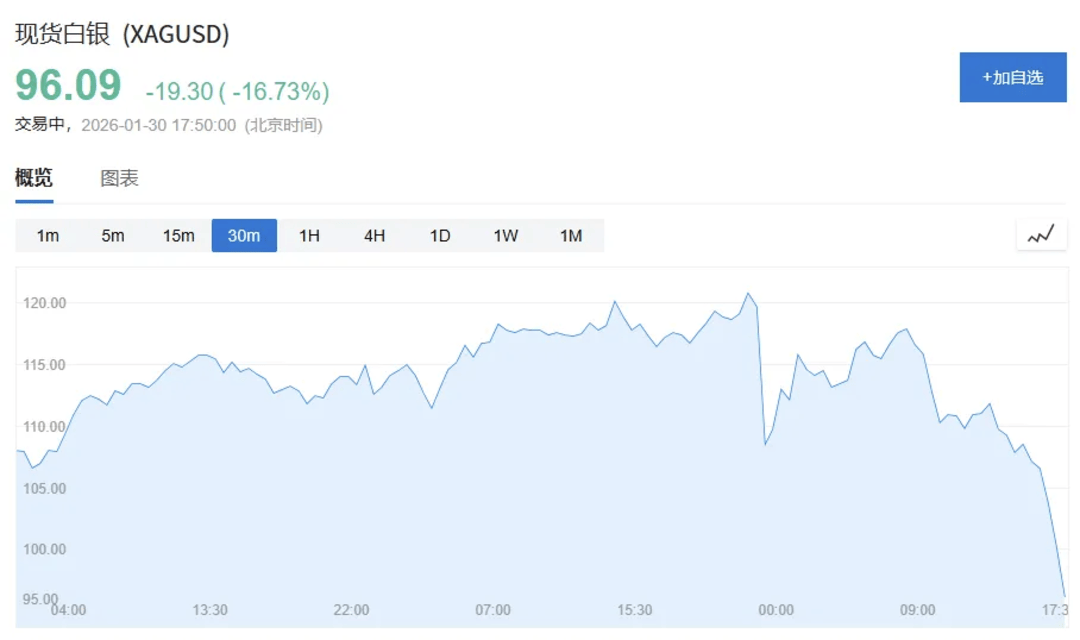
Task: Switch to the 4H timeframe
Action: coord(375,235)
